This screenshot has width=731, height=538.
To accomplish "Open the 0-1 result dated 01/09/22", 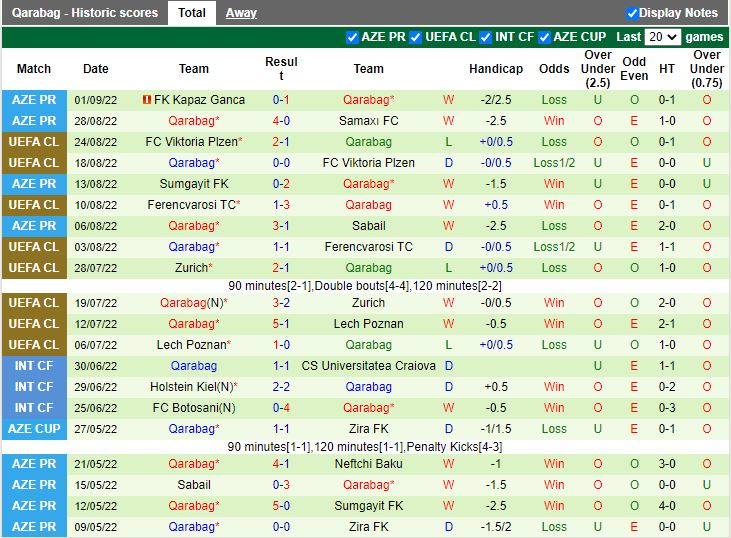I will coord(281,100).
